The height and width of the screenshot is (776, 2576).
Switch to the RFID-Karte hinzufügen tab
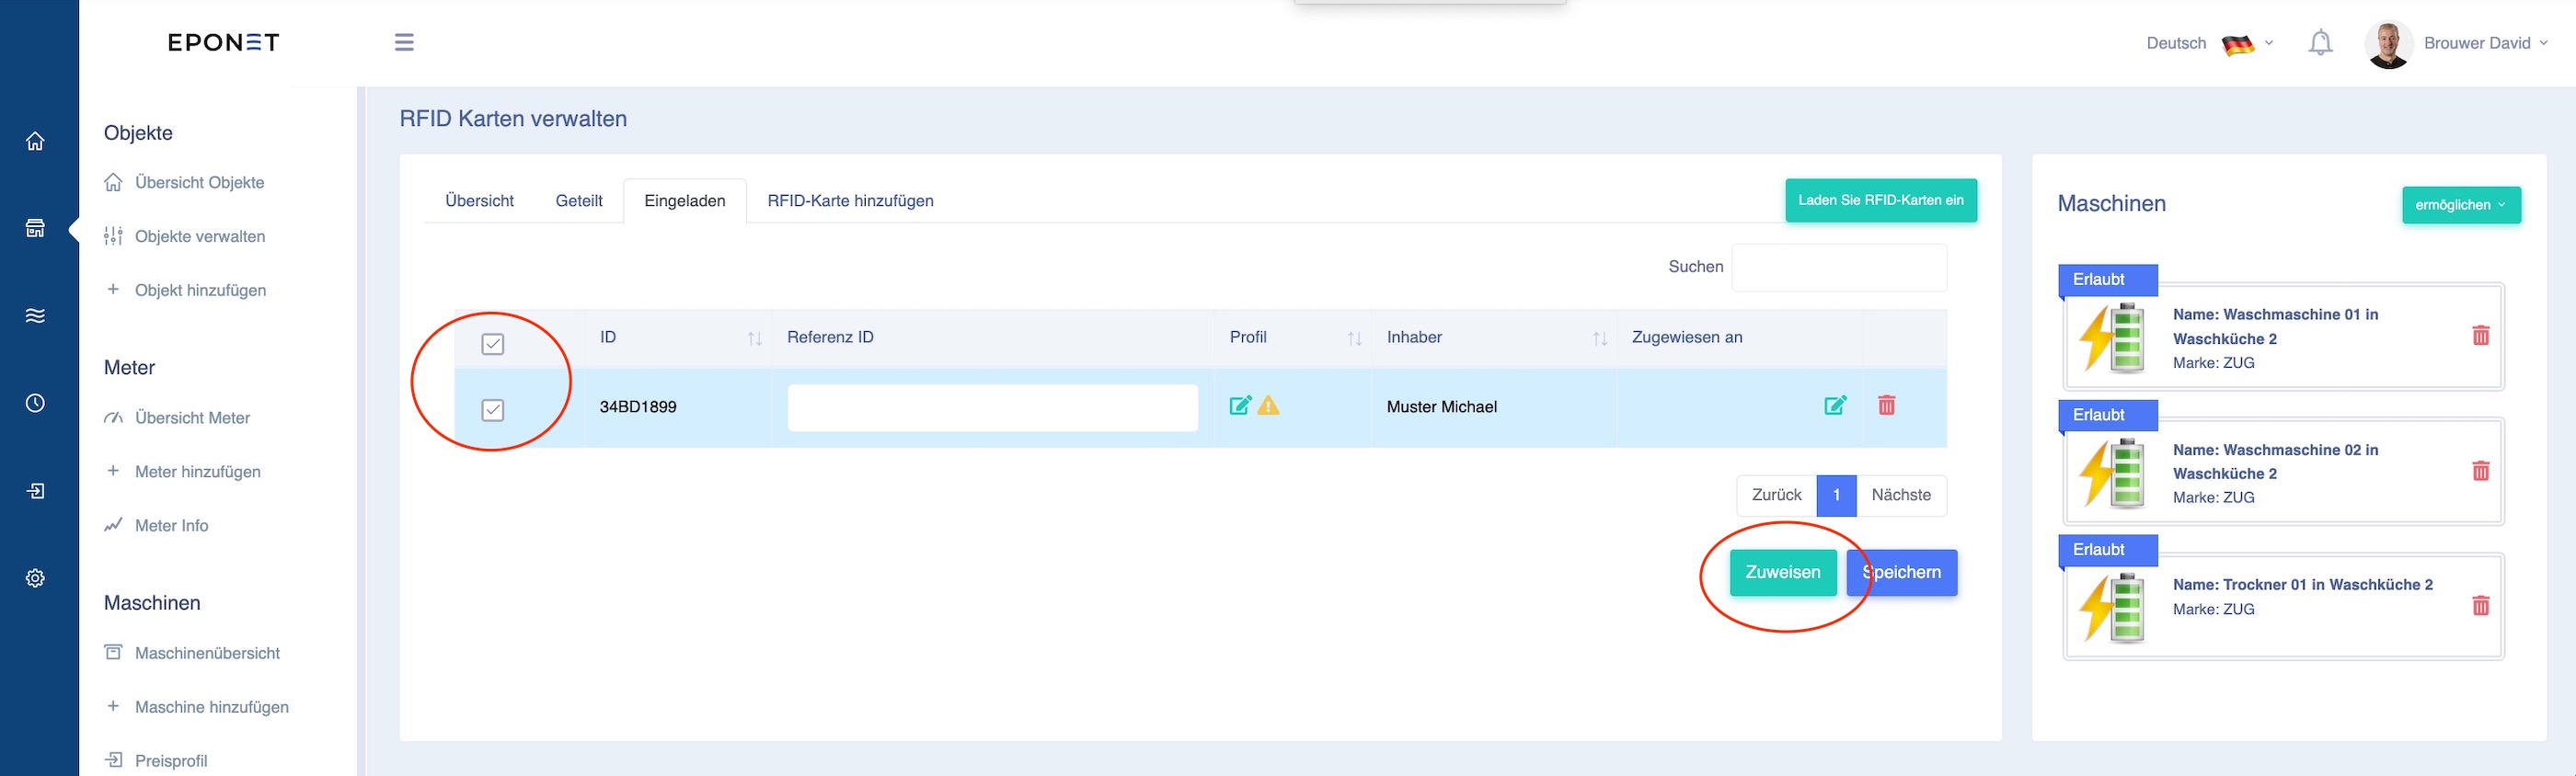[x=850, y=201]
